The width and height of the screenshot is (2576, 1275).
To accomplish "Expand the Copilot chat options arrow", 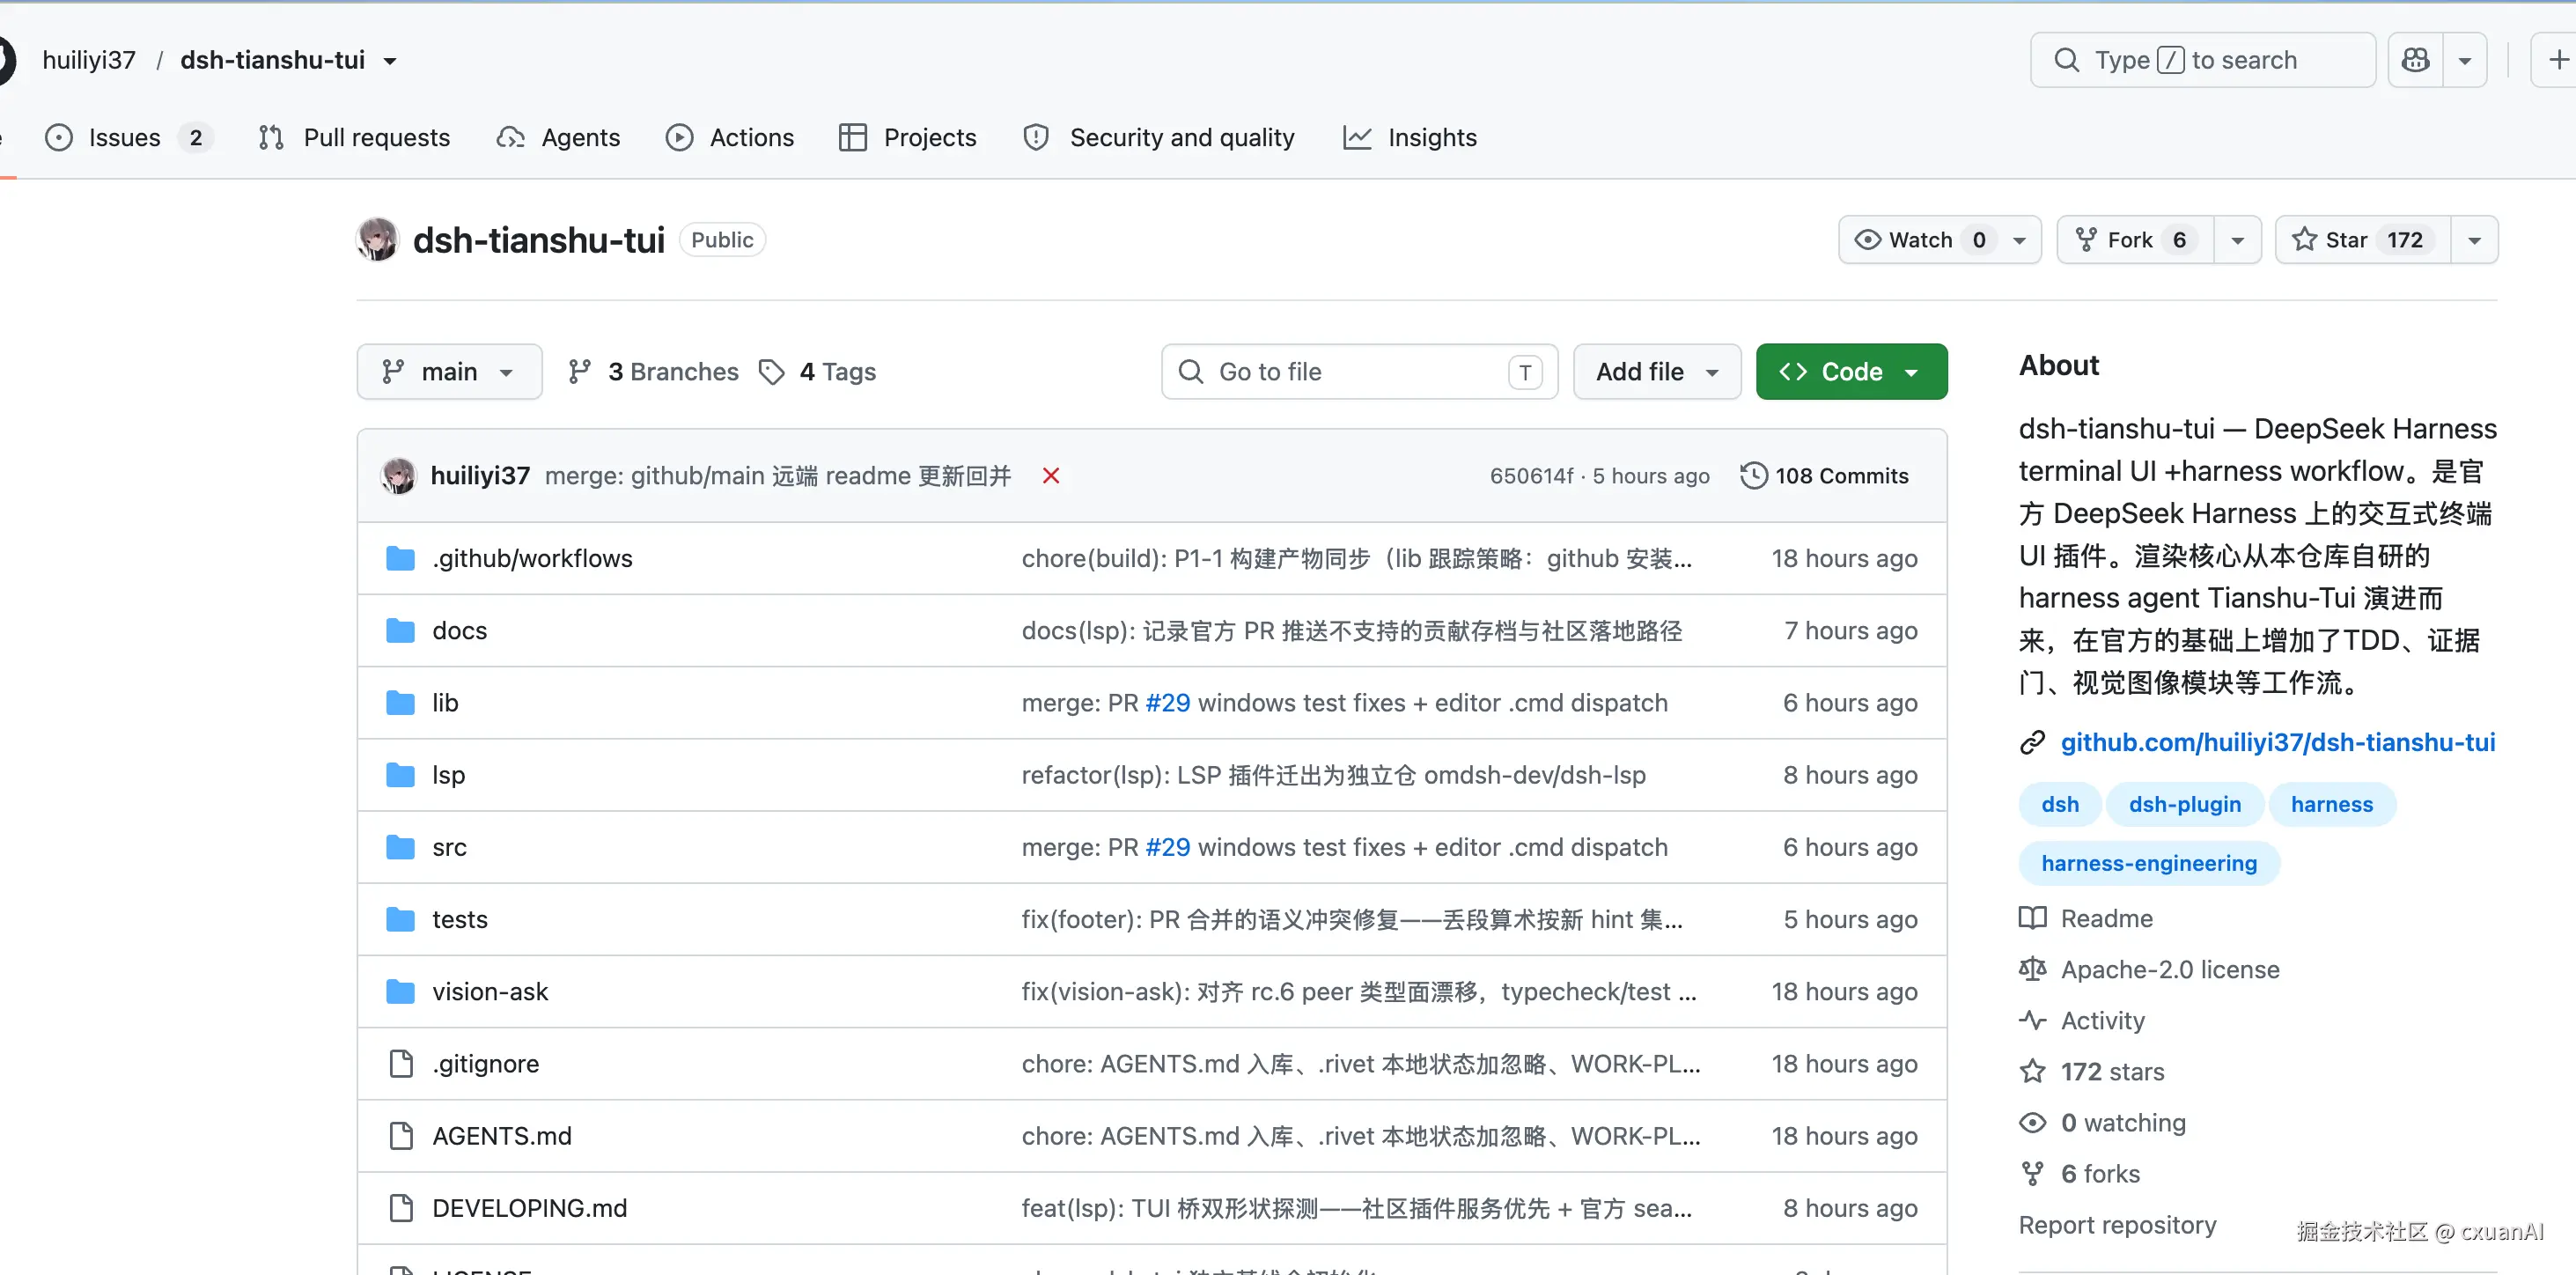I will point(2465,60).
